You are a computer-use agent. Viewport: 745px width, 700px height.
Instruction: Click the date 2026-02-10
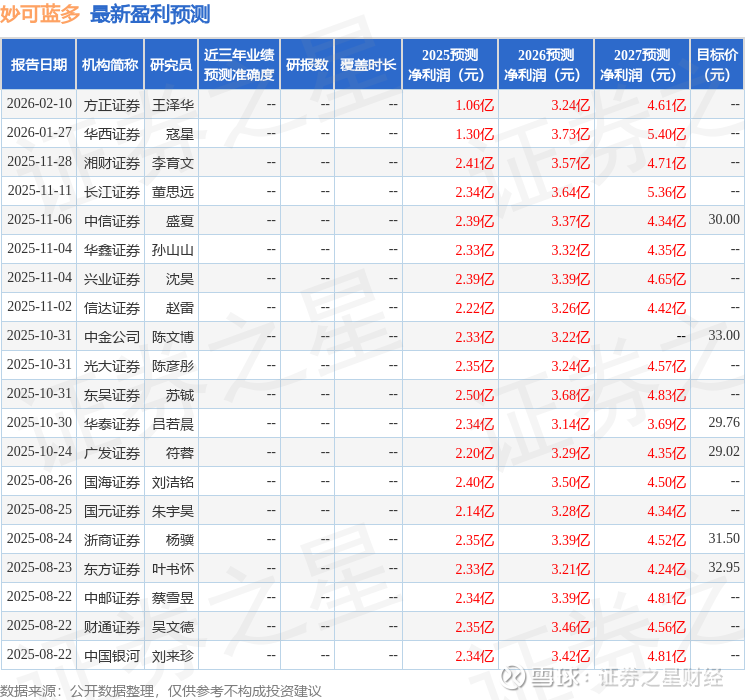click(x=39, y=104)
